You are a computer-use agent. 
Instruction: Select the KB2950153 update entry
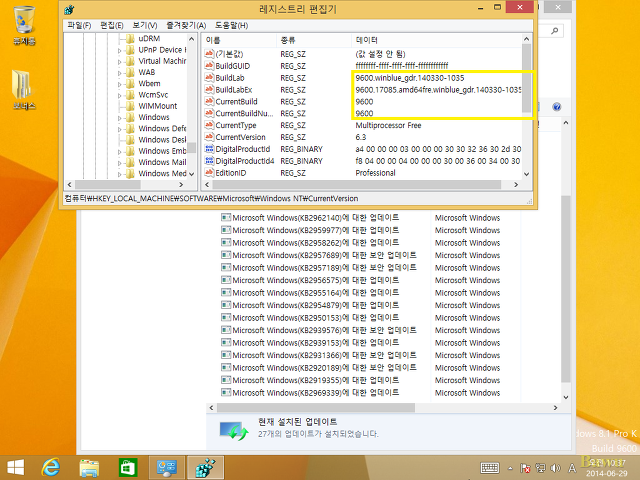(x=310, y=318)
